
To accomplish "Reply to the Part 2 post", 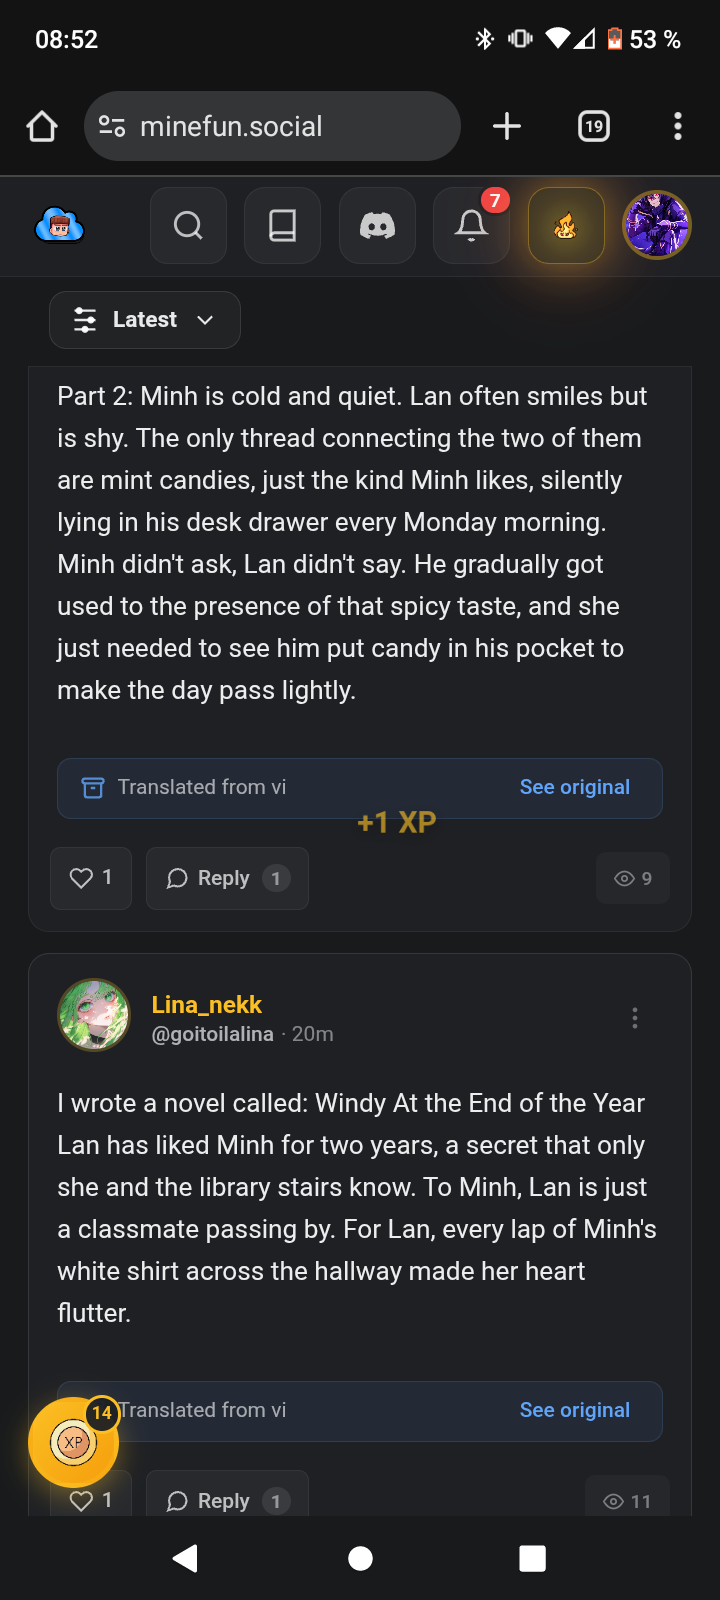I will (x=227, y=878).
